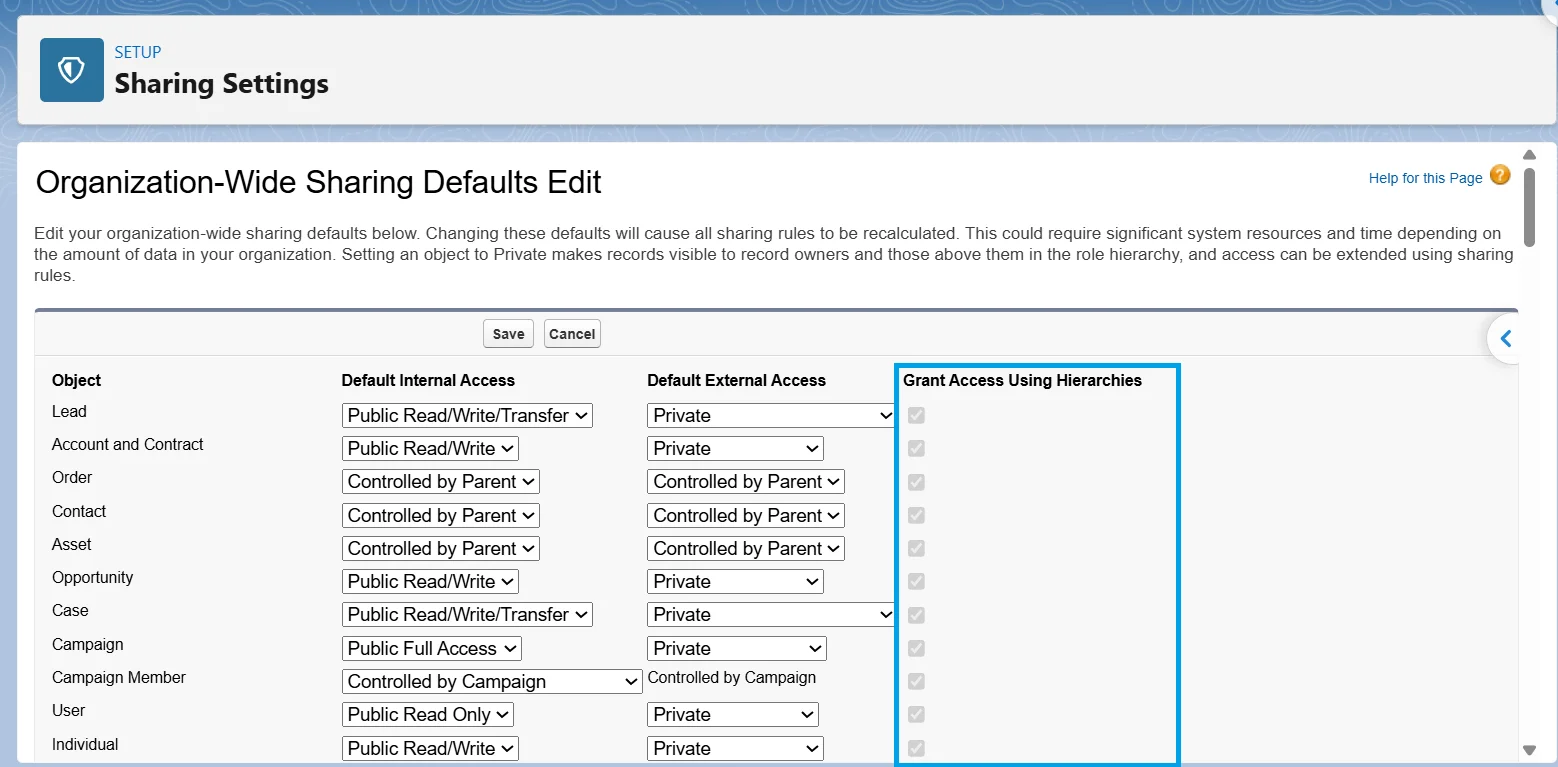
Task: Click the scrollbar up arrow
Action: 1529,154
